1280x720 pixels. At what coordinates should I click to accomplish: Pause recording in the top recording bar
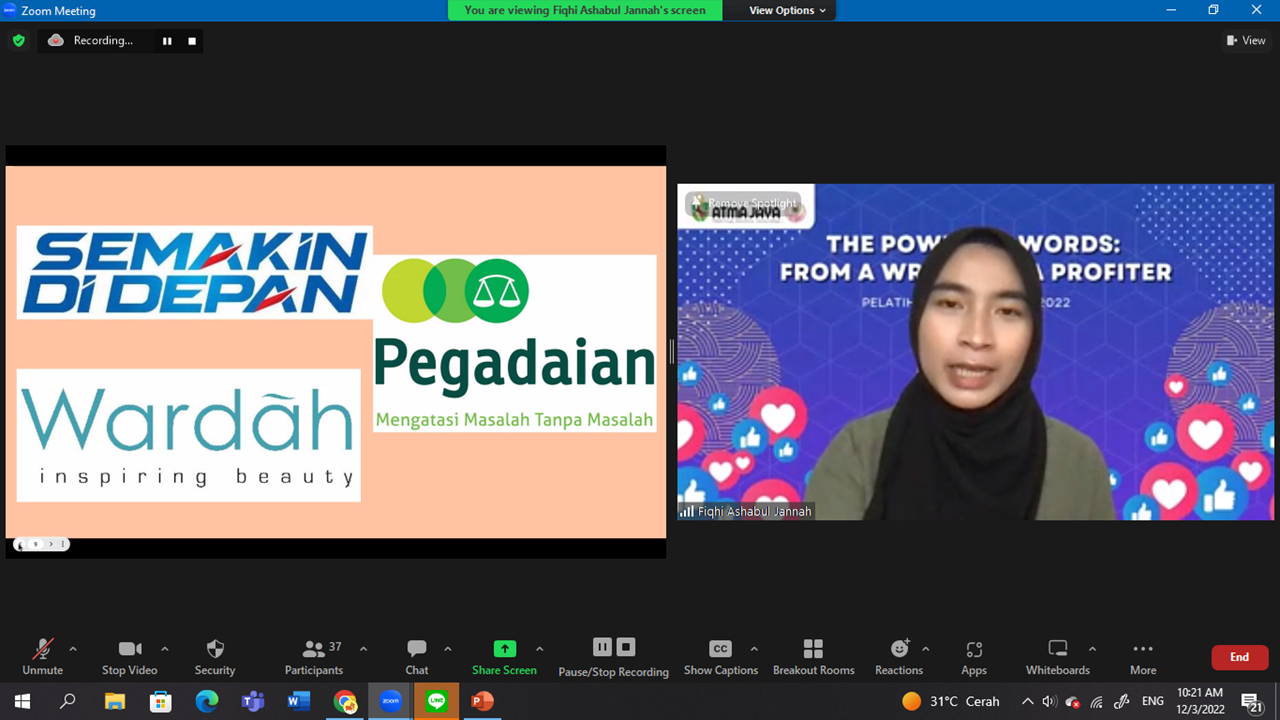point(167,41)
